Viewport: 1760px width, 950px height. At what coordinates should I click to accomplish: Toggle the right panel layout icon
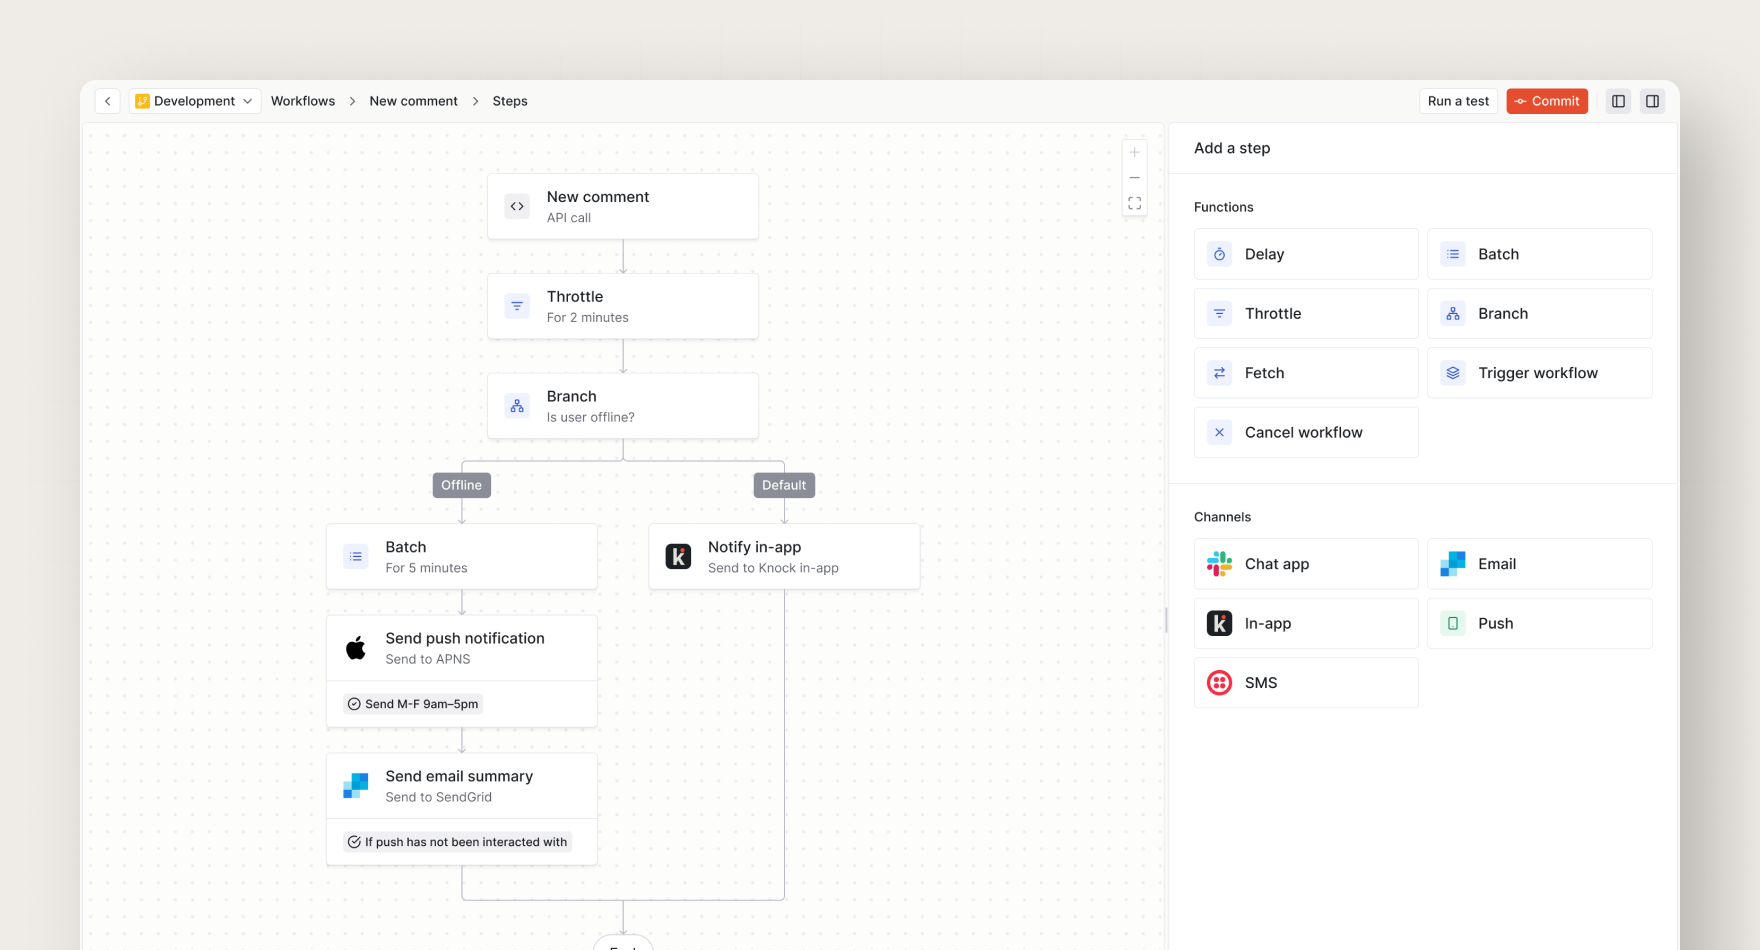1652,101
